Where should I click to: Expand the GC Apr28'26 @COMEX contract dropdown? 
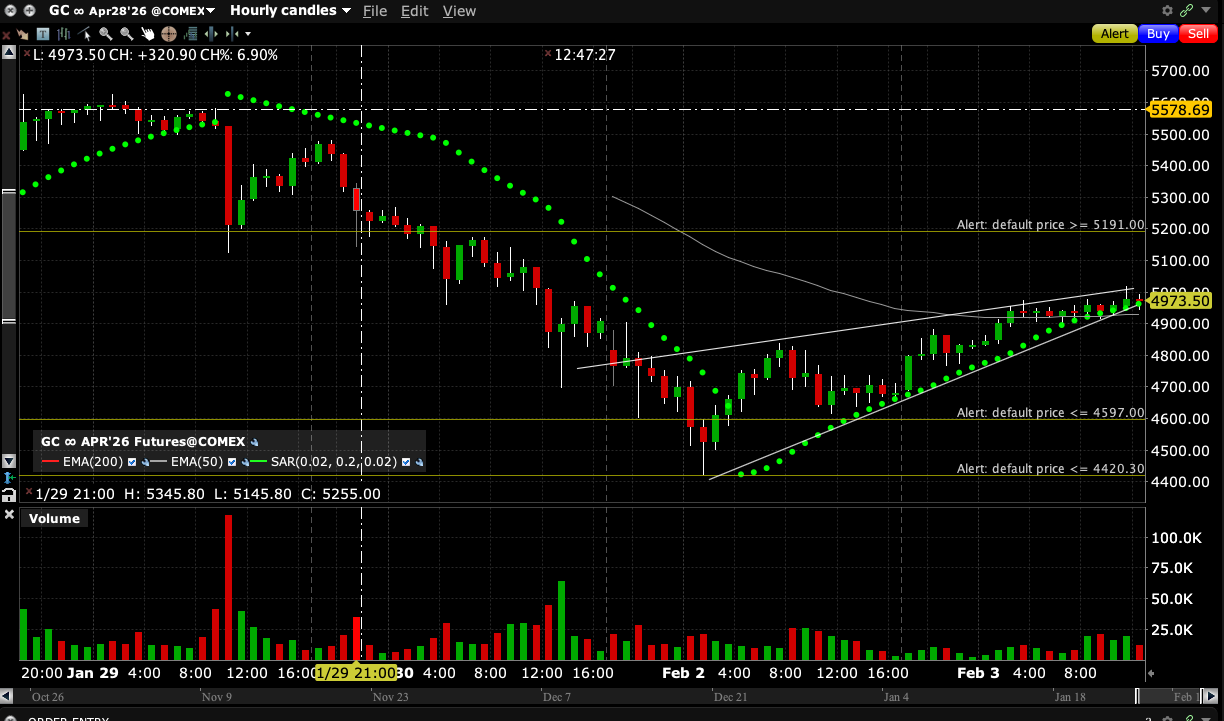tap(132, 10)
